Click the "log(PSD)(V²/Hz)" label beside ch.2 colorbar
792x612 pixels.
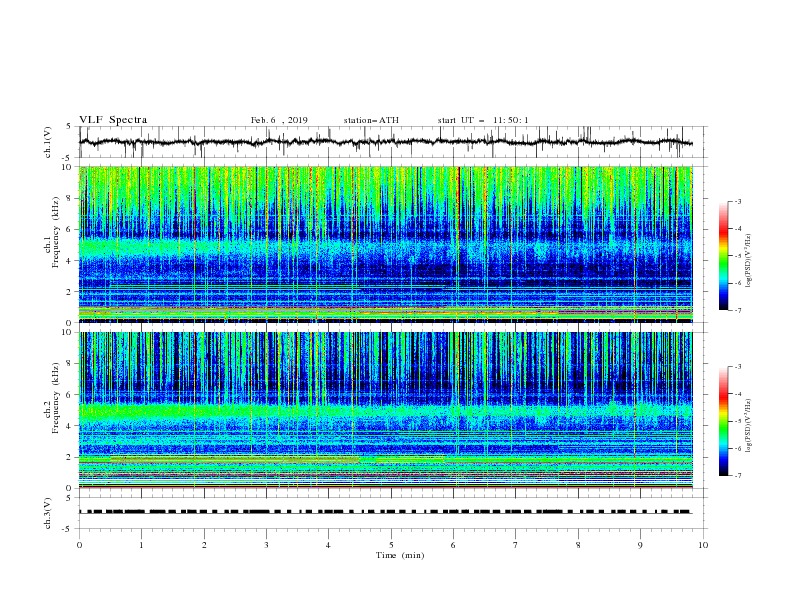coord(749,426)
